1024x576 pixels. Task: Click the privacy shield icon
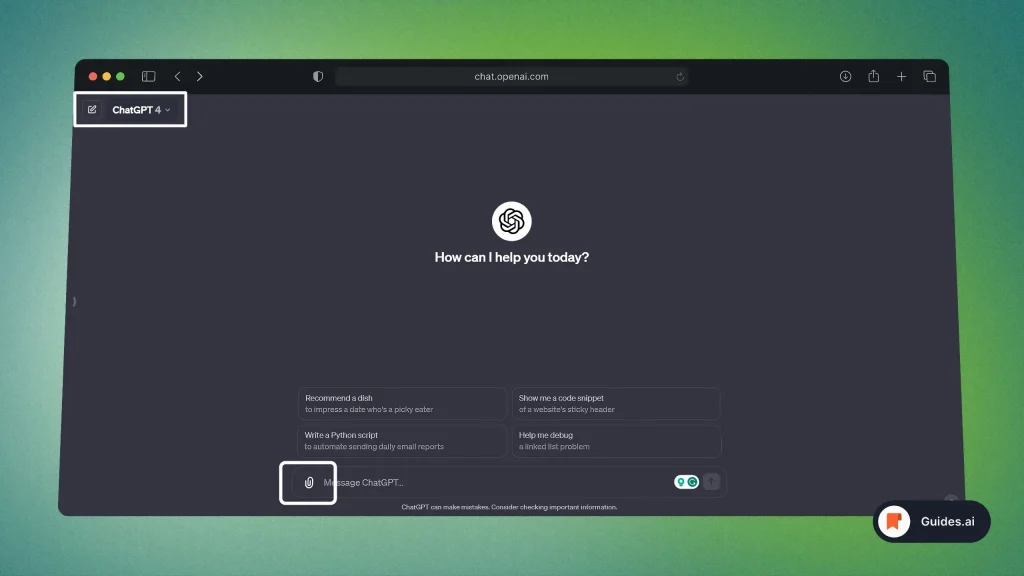pos(318,76)
